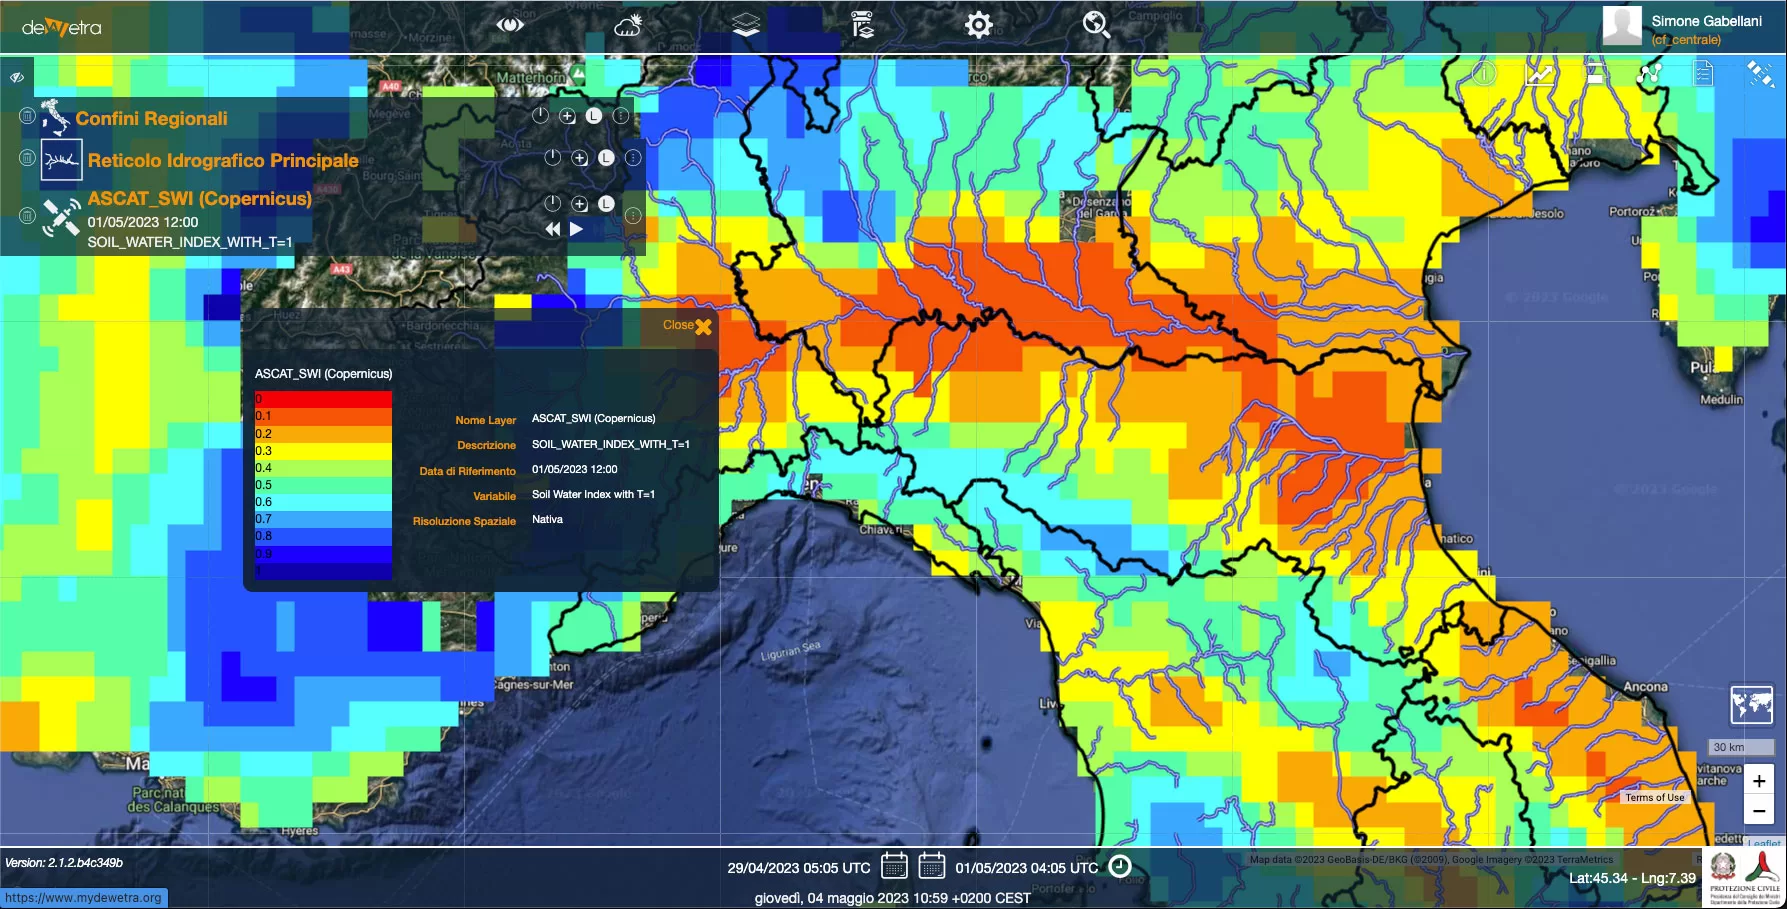Open the eye view menu in top bar
Screen dimensions: 1787x909
pos(510,26)
